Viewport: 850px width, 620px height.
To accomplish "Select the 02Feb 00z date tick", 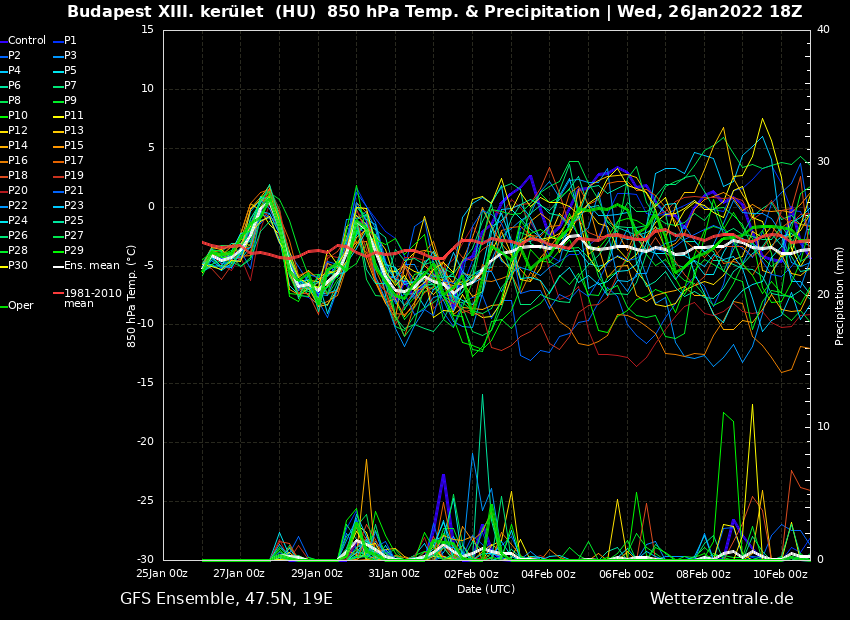I will 471,574.
